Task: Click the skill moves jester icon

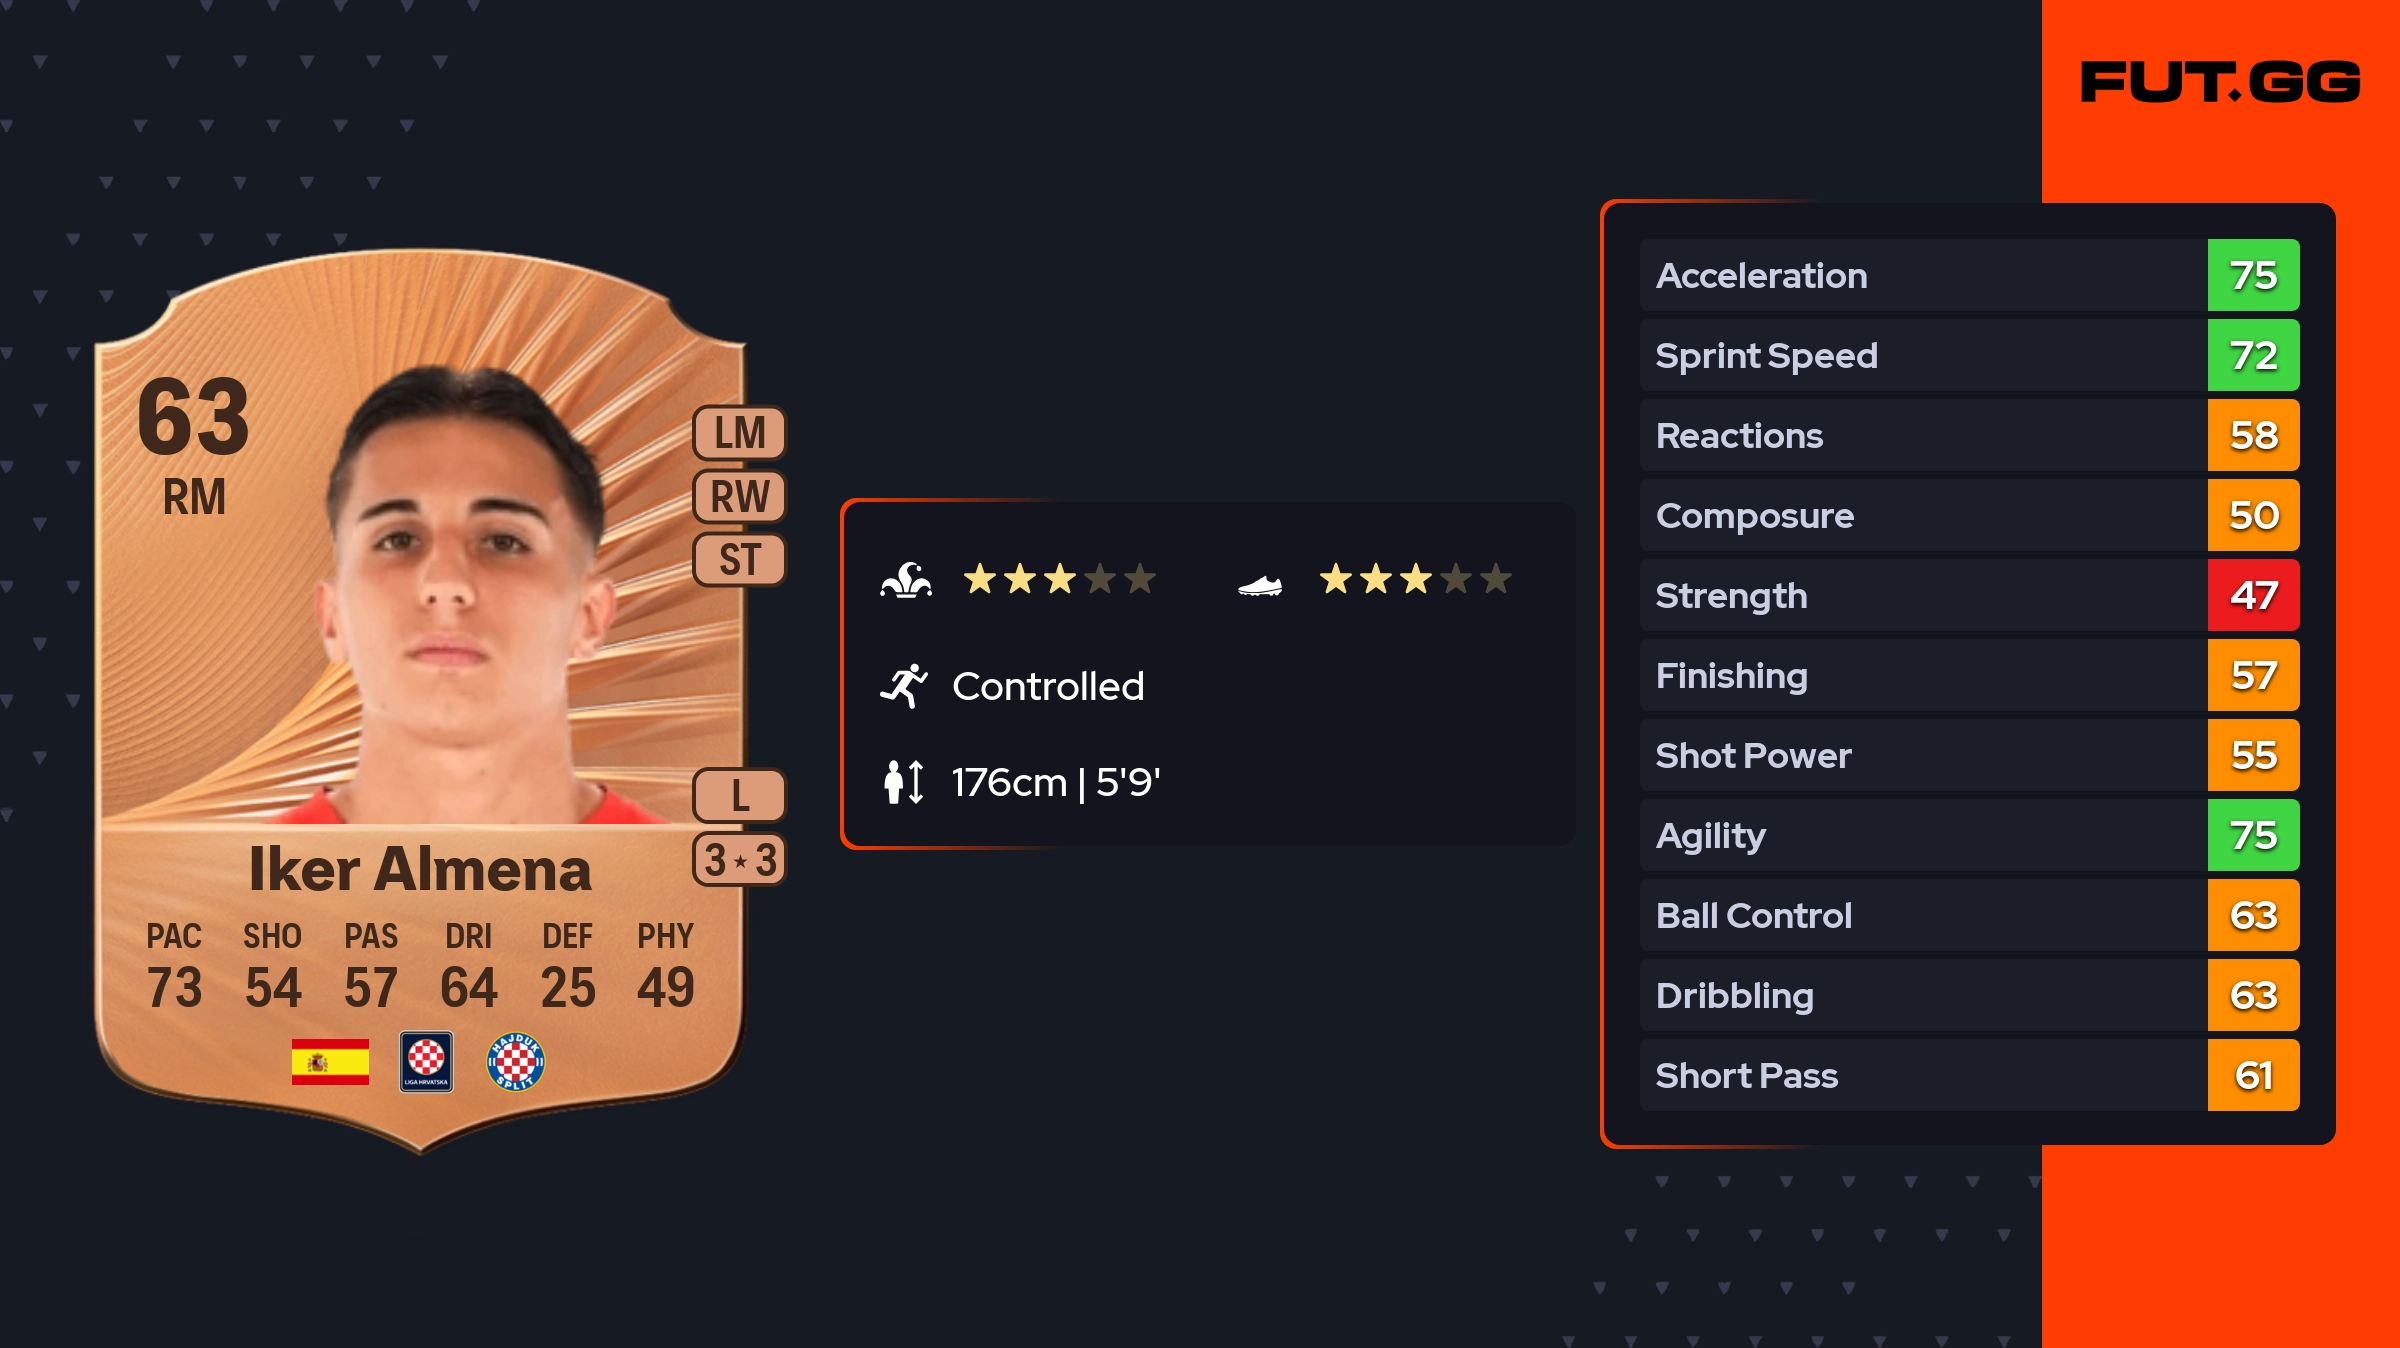Action: click(906, 580)
